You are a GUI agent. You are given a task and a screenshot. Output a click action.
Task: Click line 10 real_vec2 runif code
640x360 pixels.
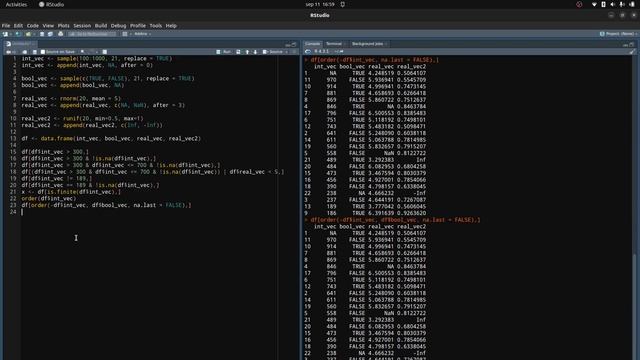pos(82,118)
